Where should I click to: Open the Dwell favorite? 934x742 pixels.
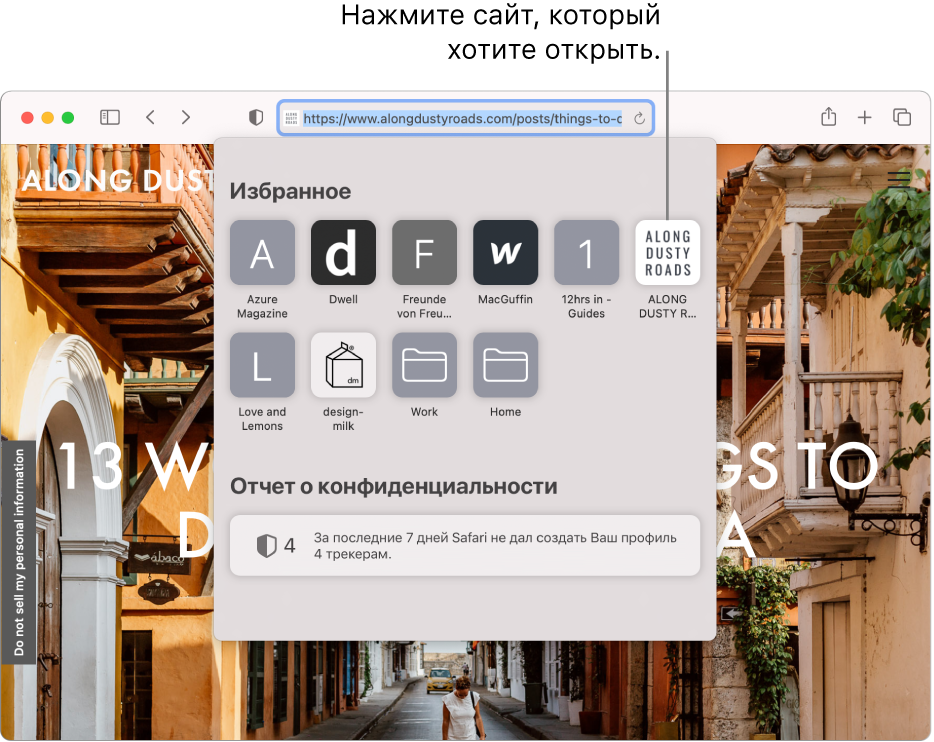tap(343, 253)
